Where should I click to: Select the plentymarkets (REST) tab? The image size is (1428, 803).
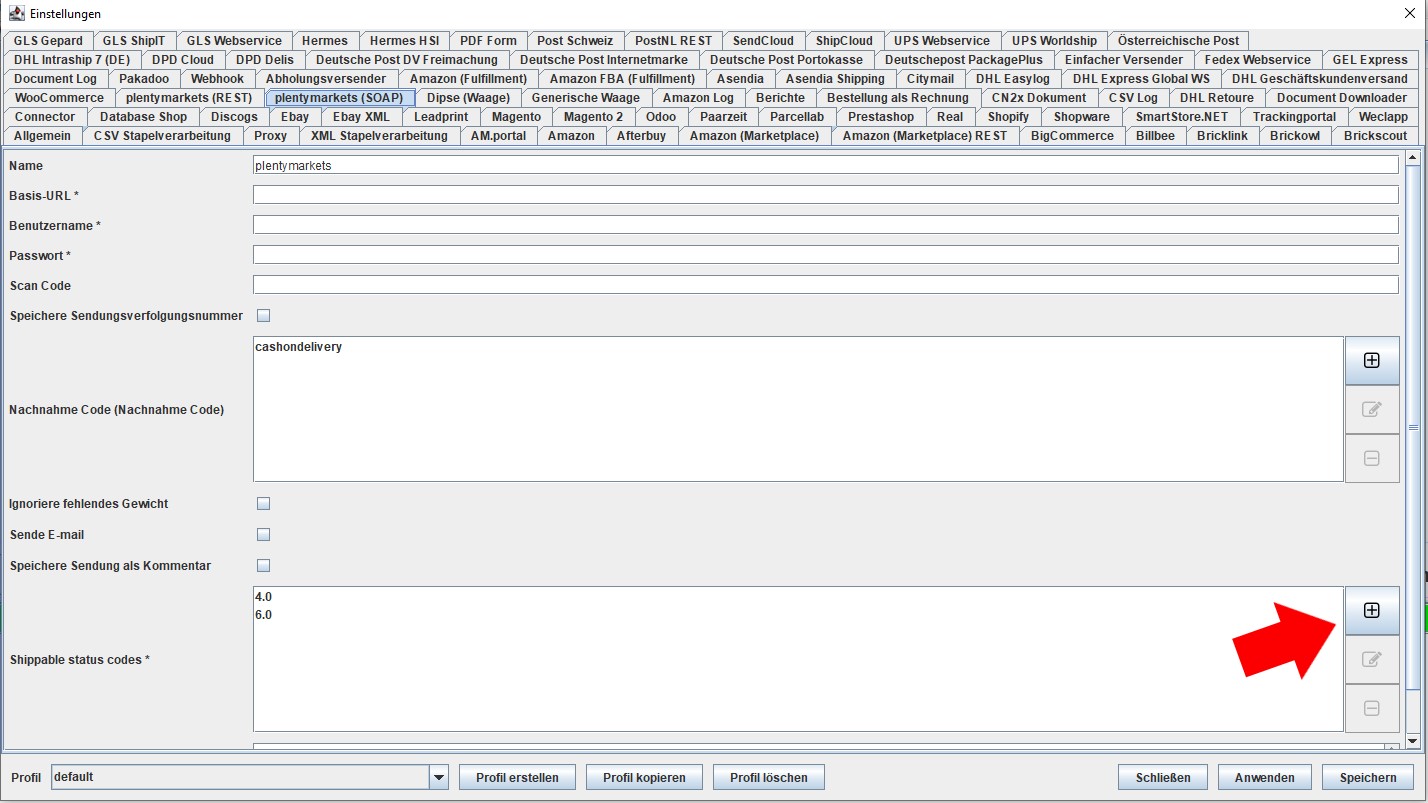tap(189, 98)
